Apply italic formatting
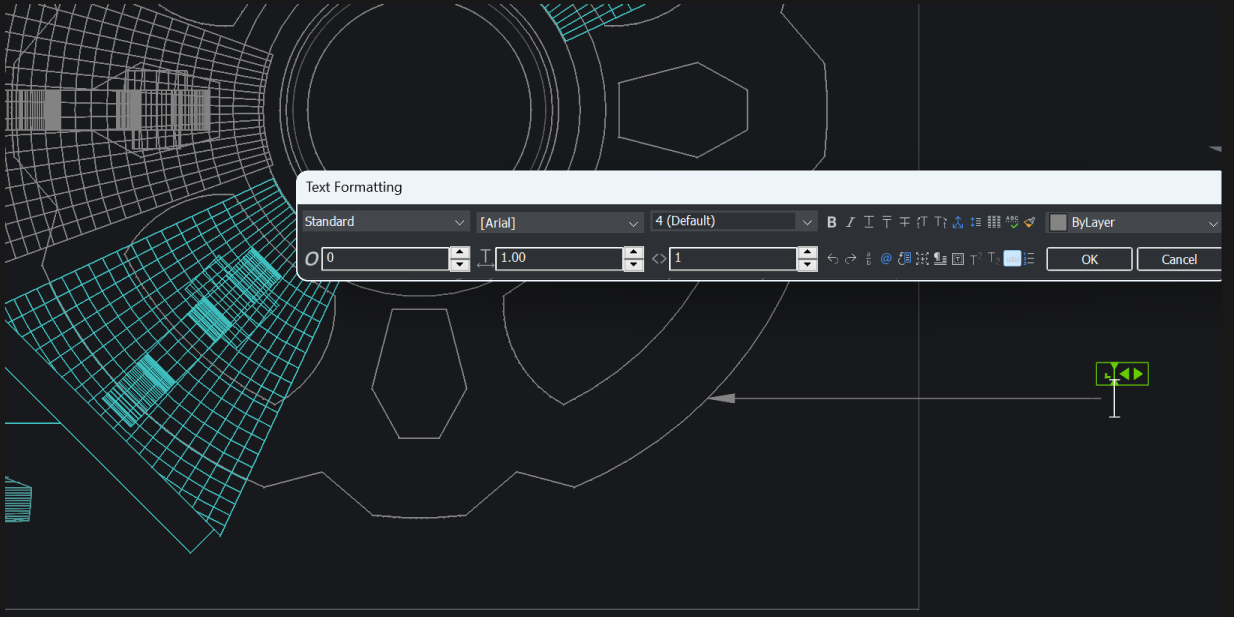 click(x=849, y=221)
